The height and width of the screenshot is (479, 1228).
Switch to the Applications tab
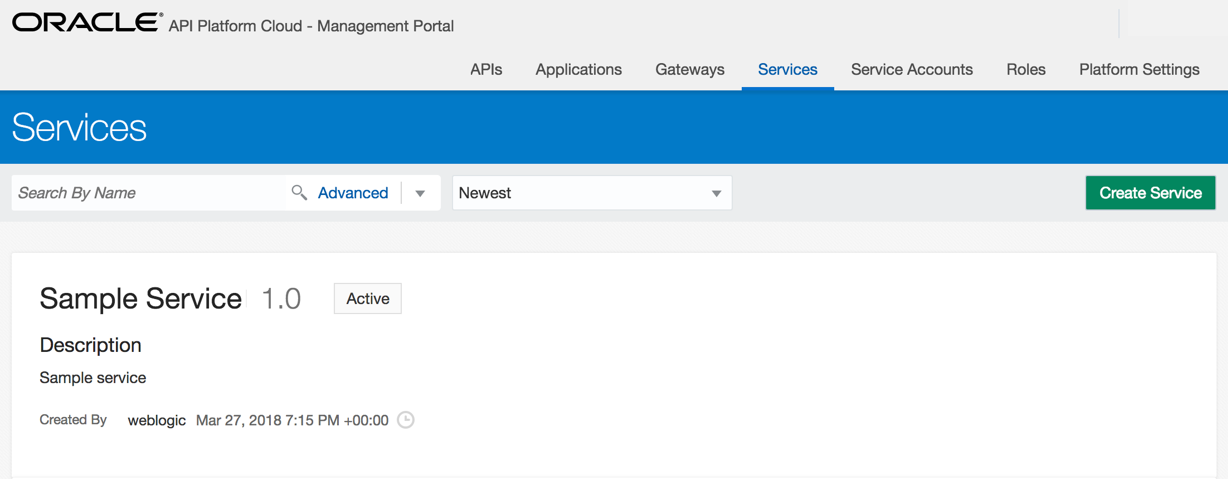pos(578,69)
